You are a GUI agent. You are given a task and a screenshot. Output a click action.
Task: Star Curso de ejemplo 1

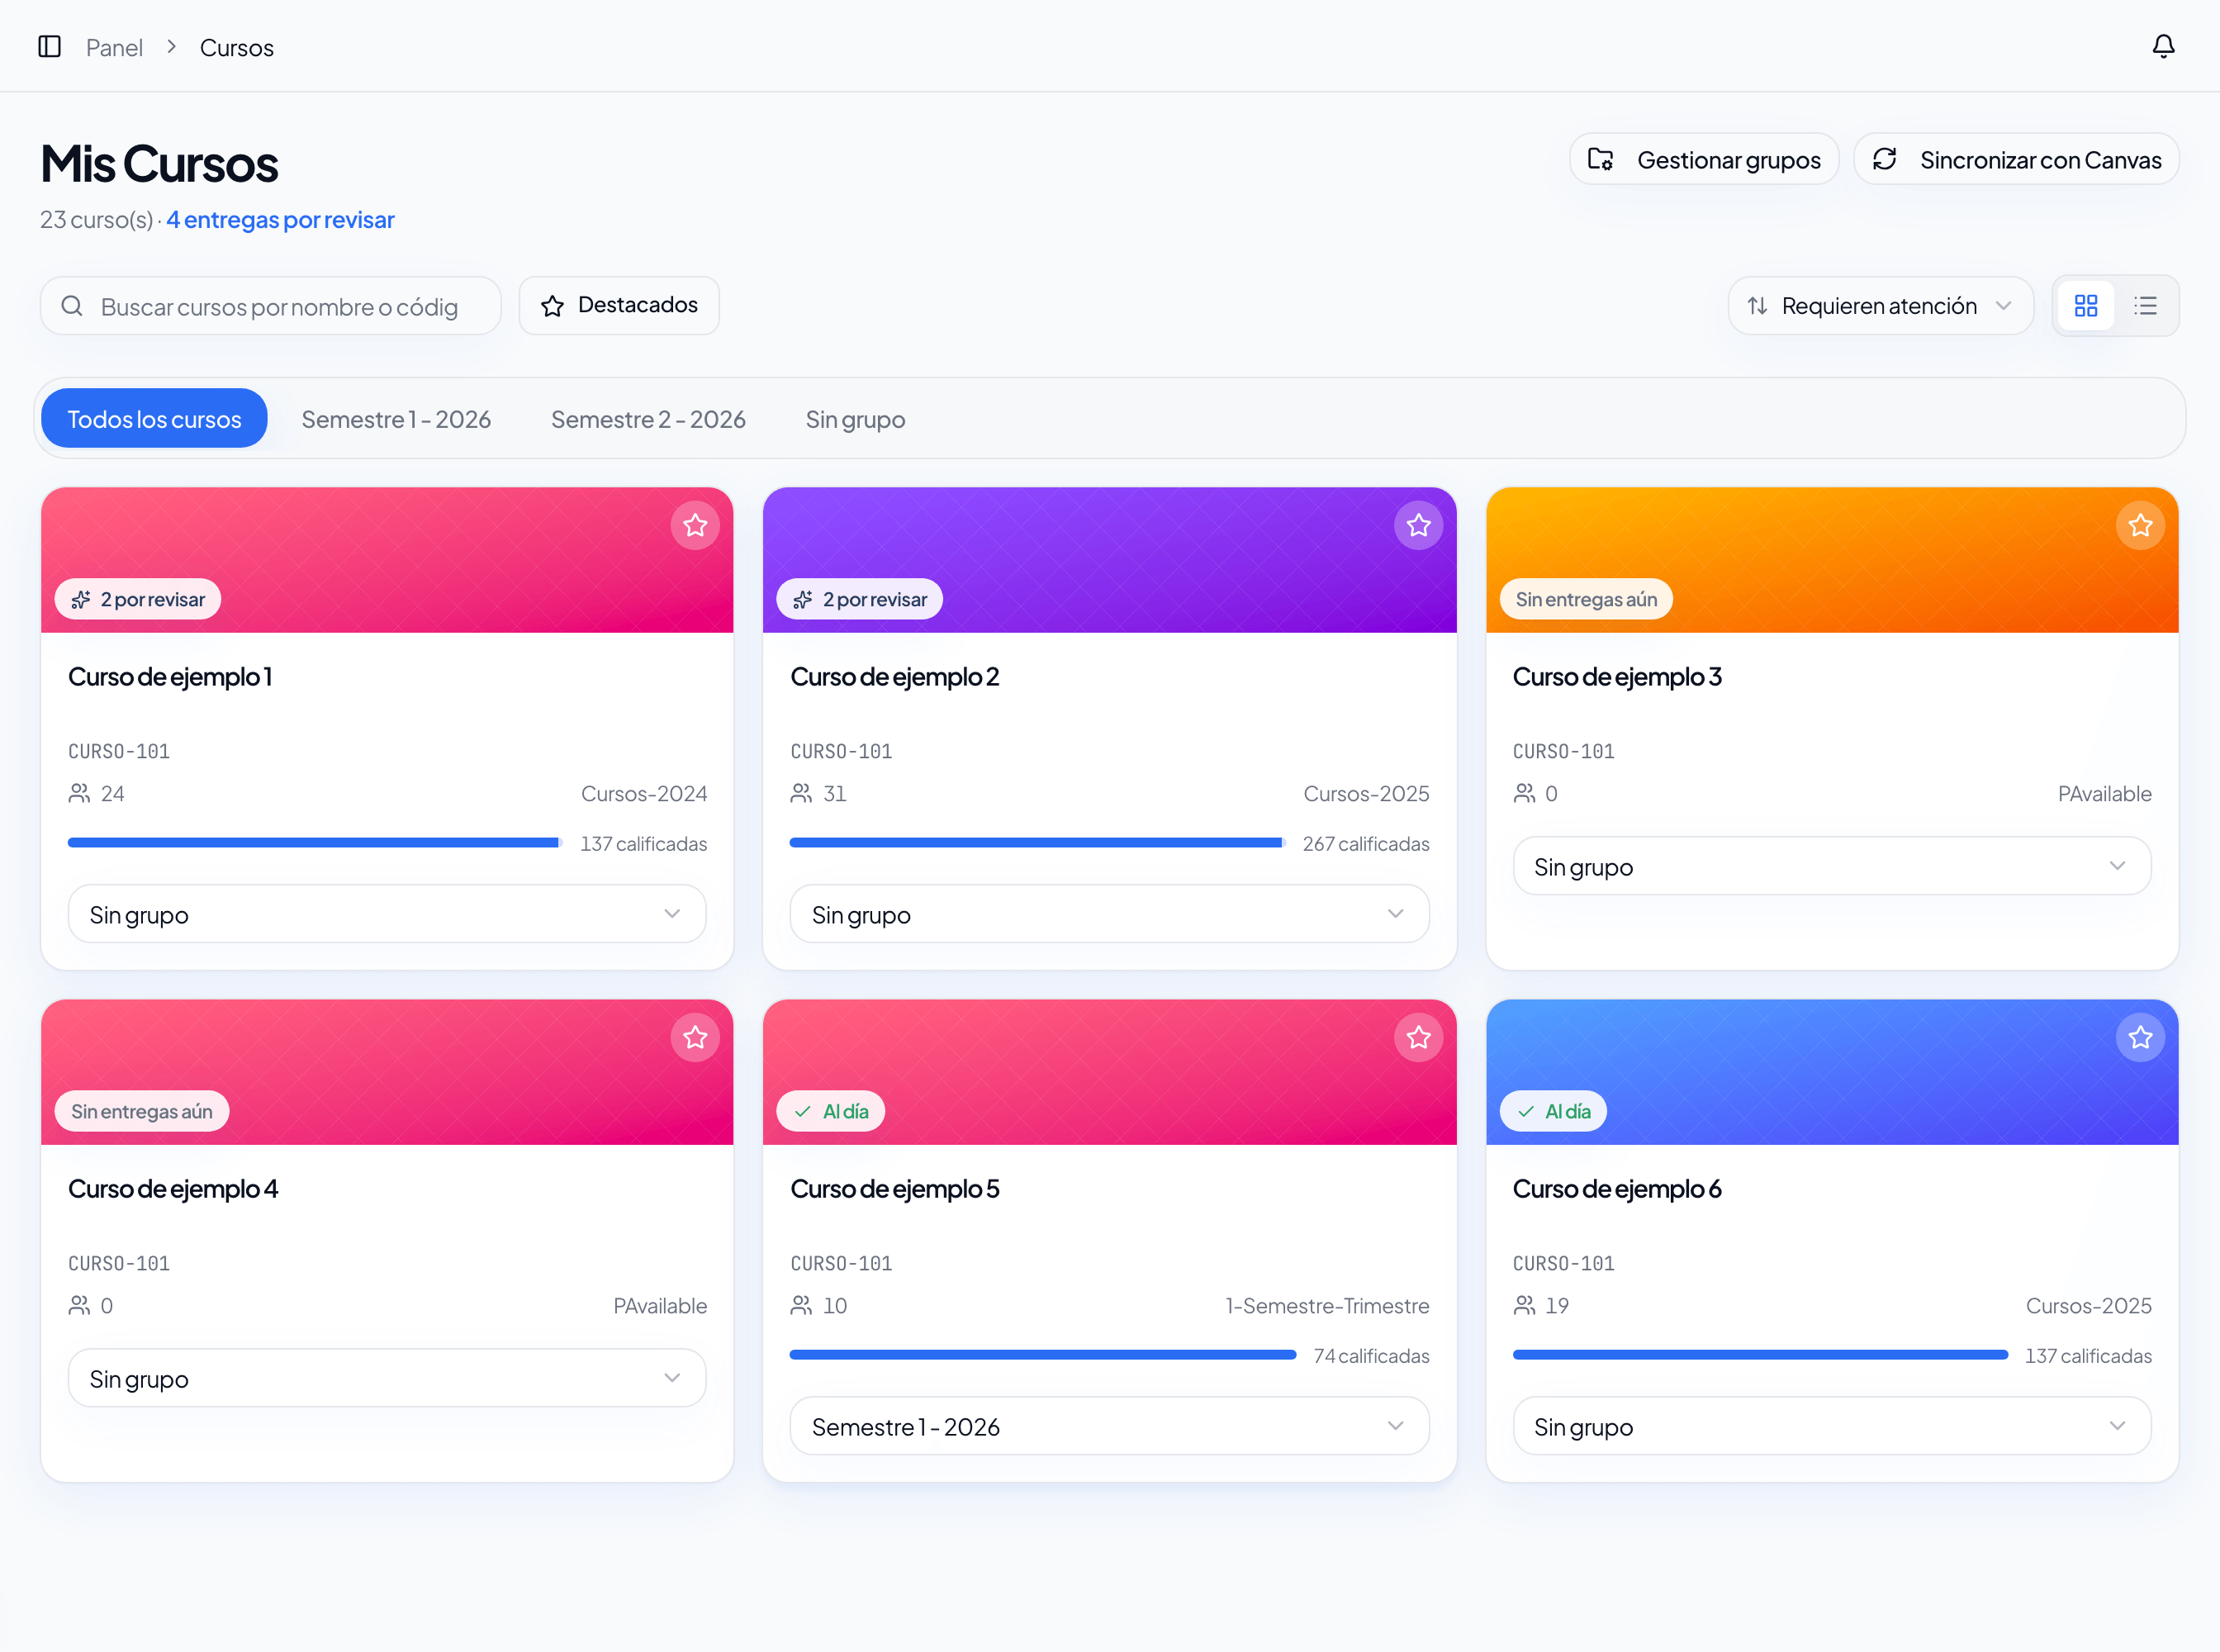coord(695,525)
